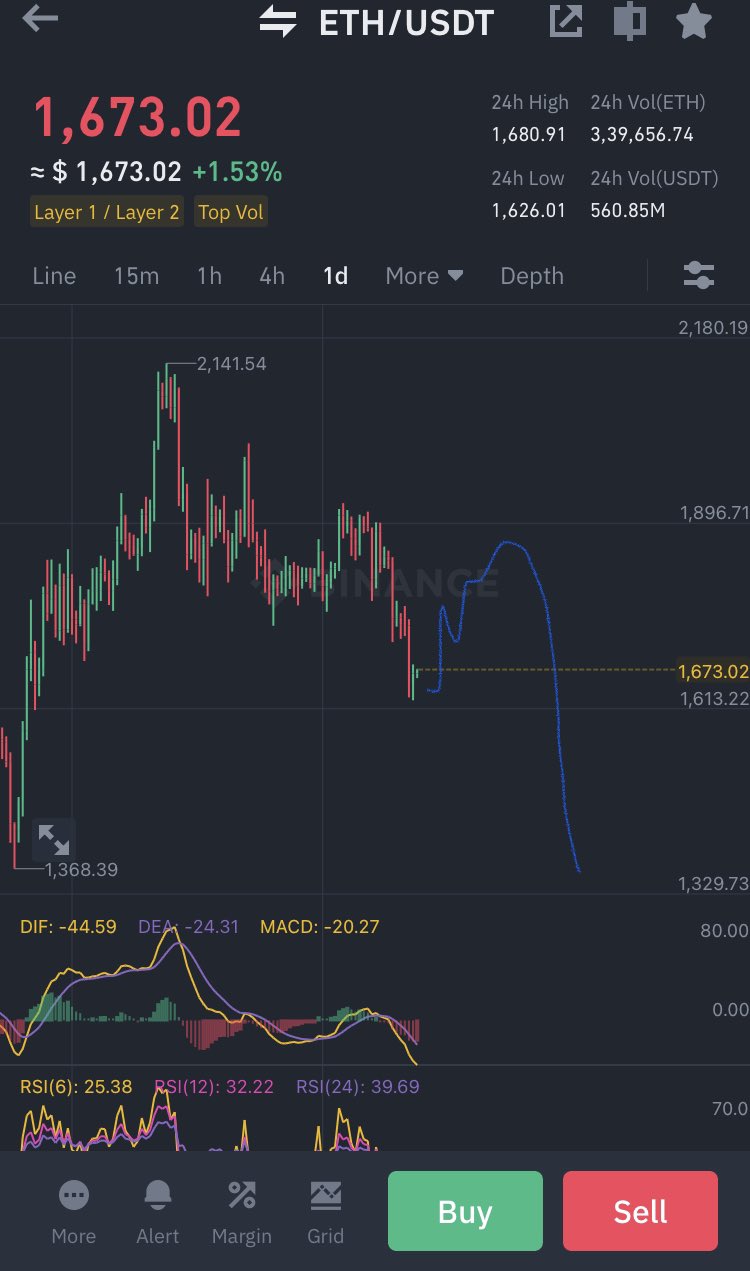750x1271 pixels.
Task: Tap the DIF: -44.59 indicator value
Action: (x=68, y=927)
